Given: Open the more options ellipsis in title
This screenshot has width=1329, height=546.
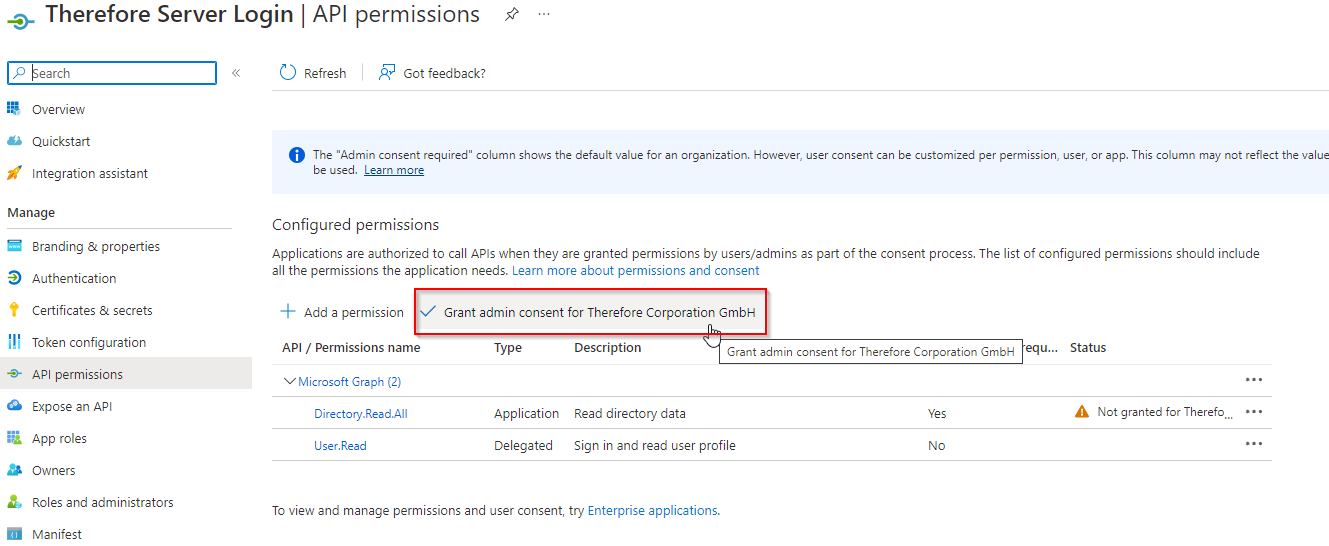Looking at the screenshot, I should point(544,15).
